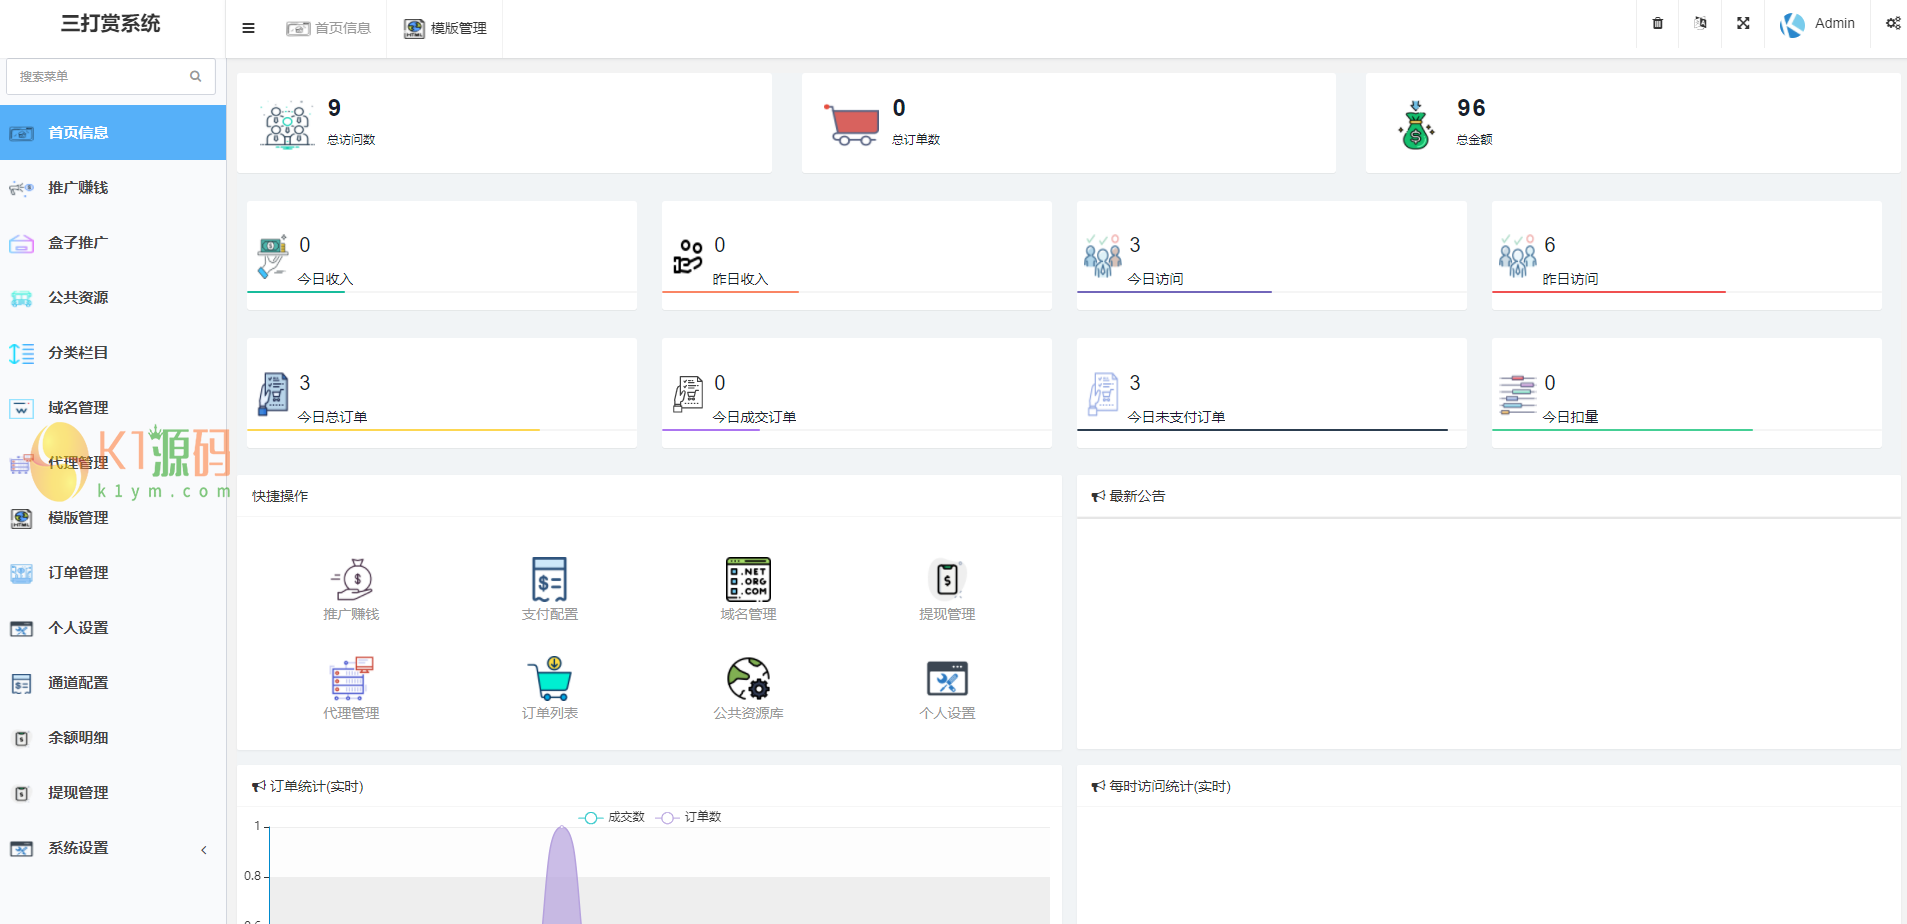Screen dimensions: 1907x924
Task: Click the 推广赚钱 quick action icon
Action: [x=351, y=579]
